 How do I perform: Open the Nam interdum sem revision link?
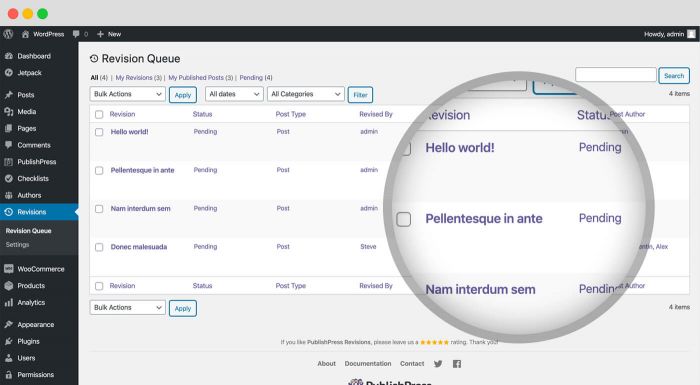click(x=141, y=209)
